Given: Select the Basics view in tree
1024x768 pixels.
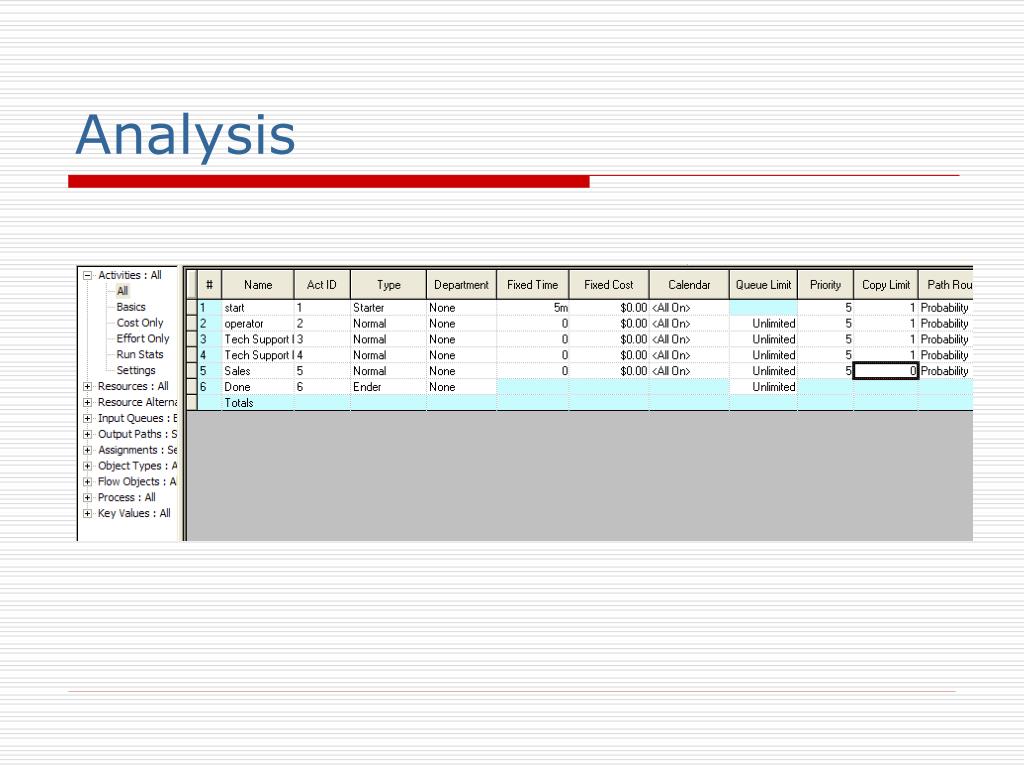Looking at the screenshot, I should 131,307.
